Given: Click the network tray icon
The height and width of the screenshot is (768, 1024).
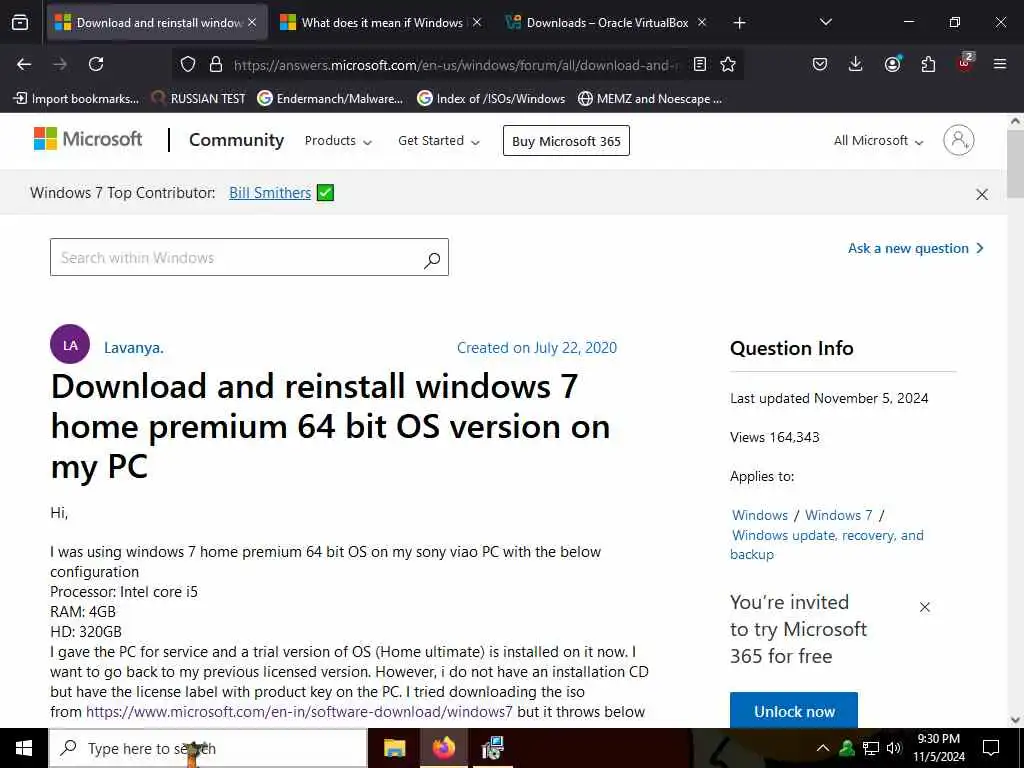Looking at the screenshot, I should (x=871, y=748).
